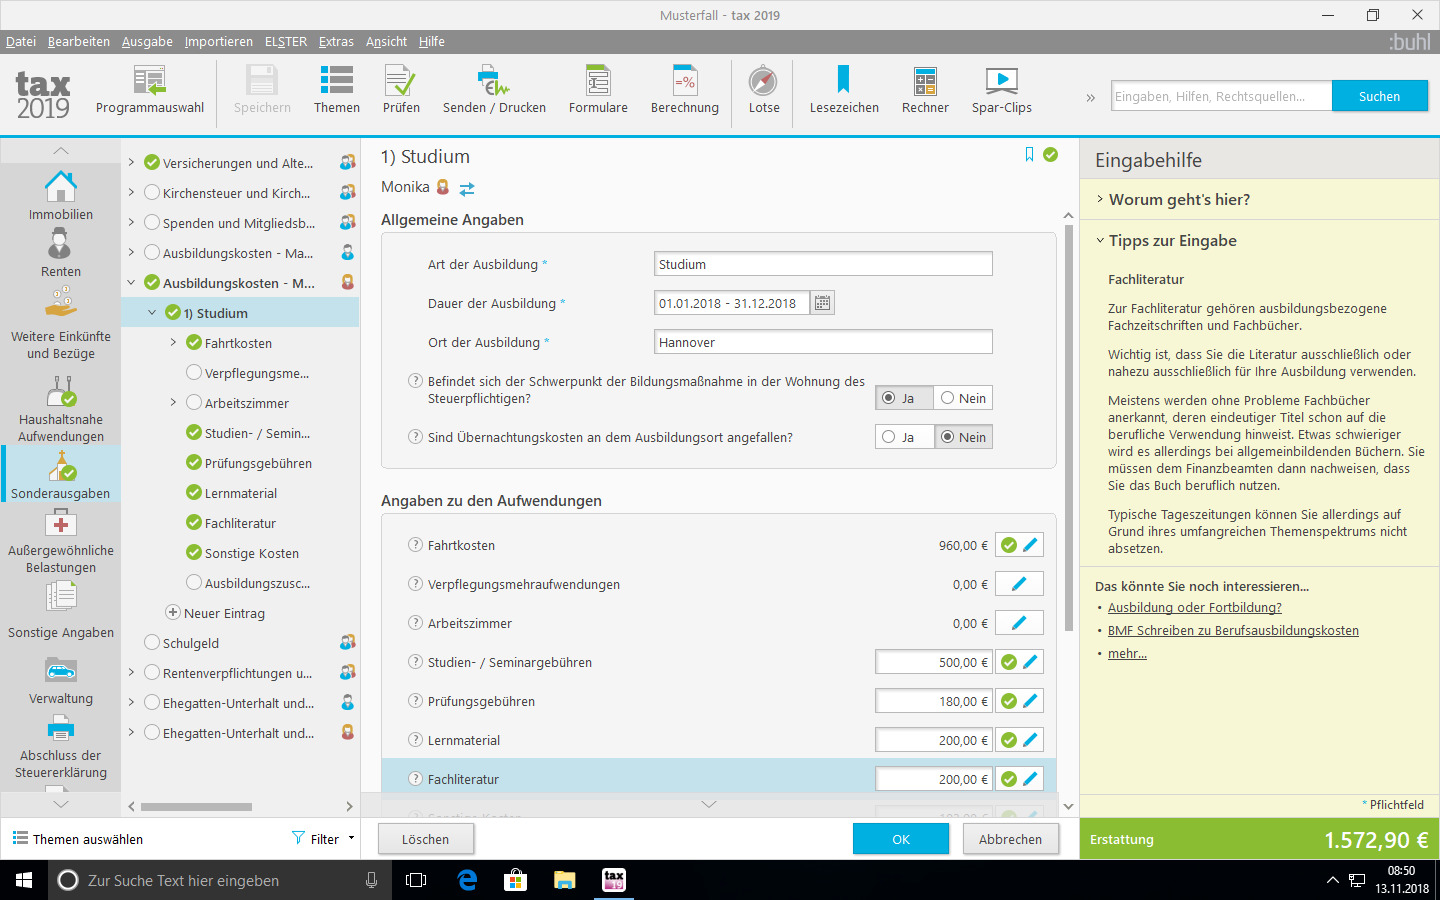Confirm with the OK button
Screen dimensions: 1440x900
coord(901,839)
